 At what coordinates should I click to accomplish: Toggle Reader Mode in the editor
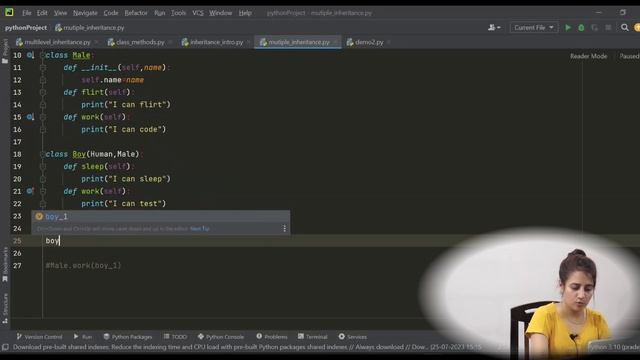click(589, 56)
